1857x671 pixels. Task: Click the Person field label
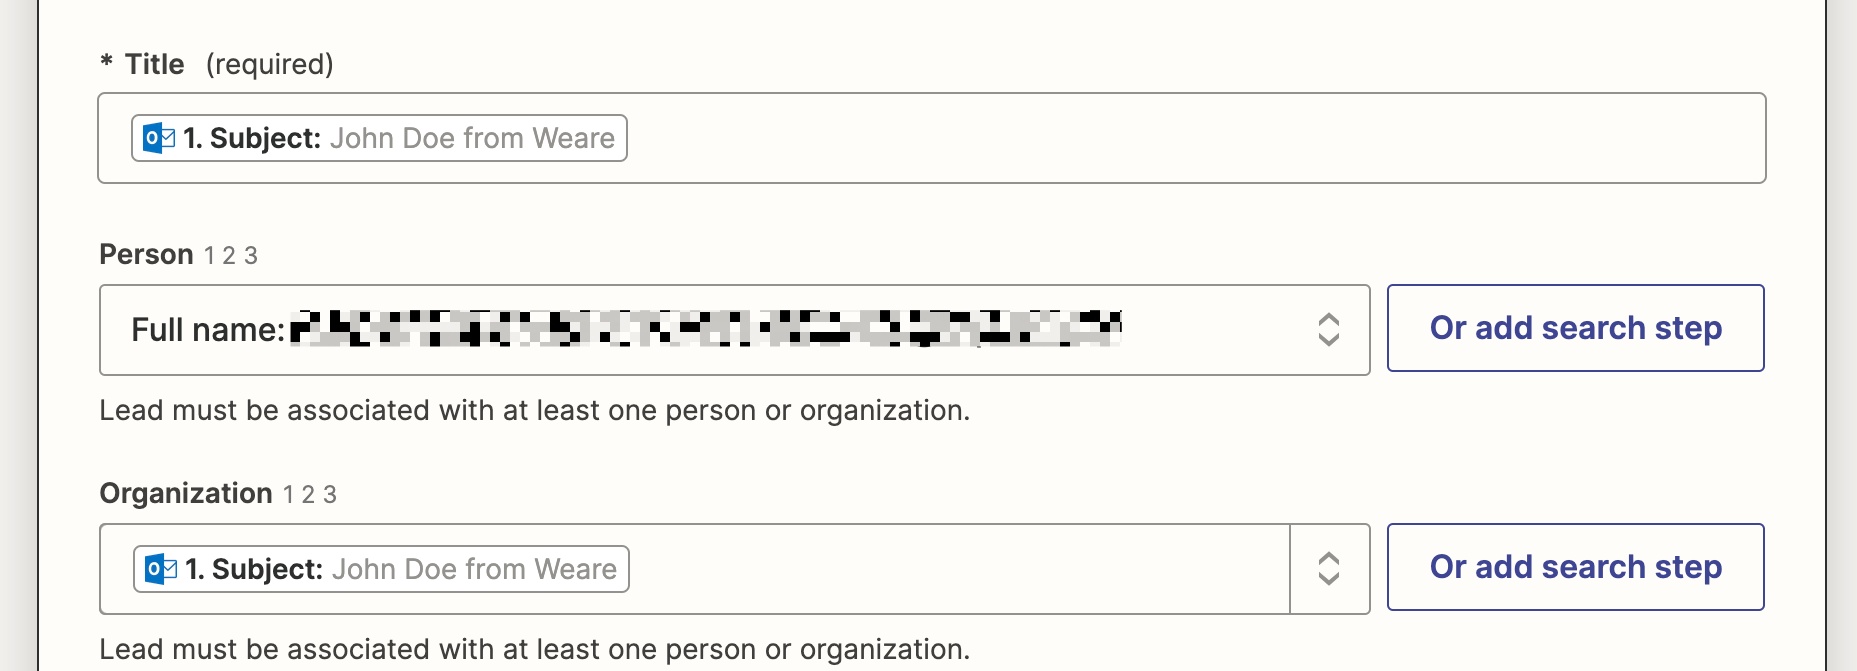146,254
